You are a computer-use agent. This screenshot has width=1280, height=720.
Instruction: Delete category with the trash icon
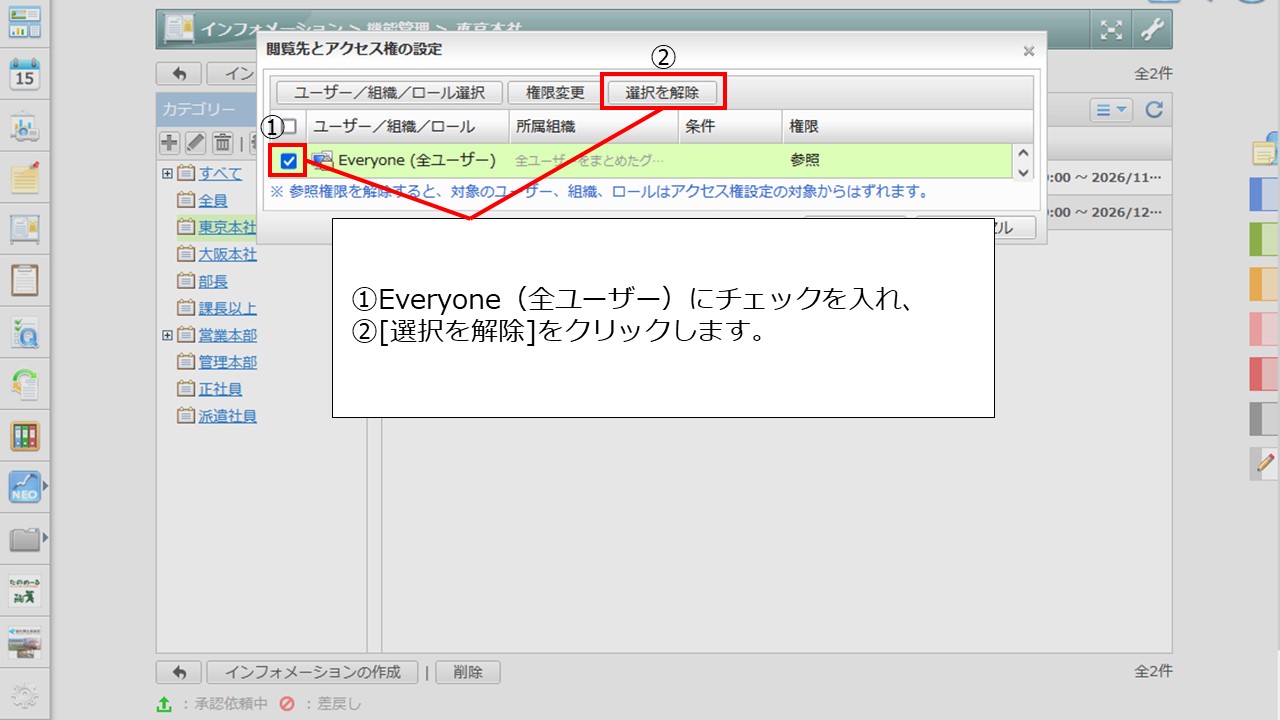(x=222, y=143)
